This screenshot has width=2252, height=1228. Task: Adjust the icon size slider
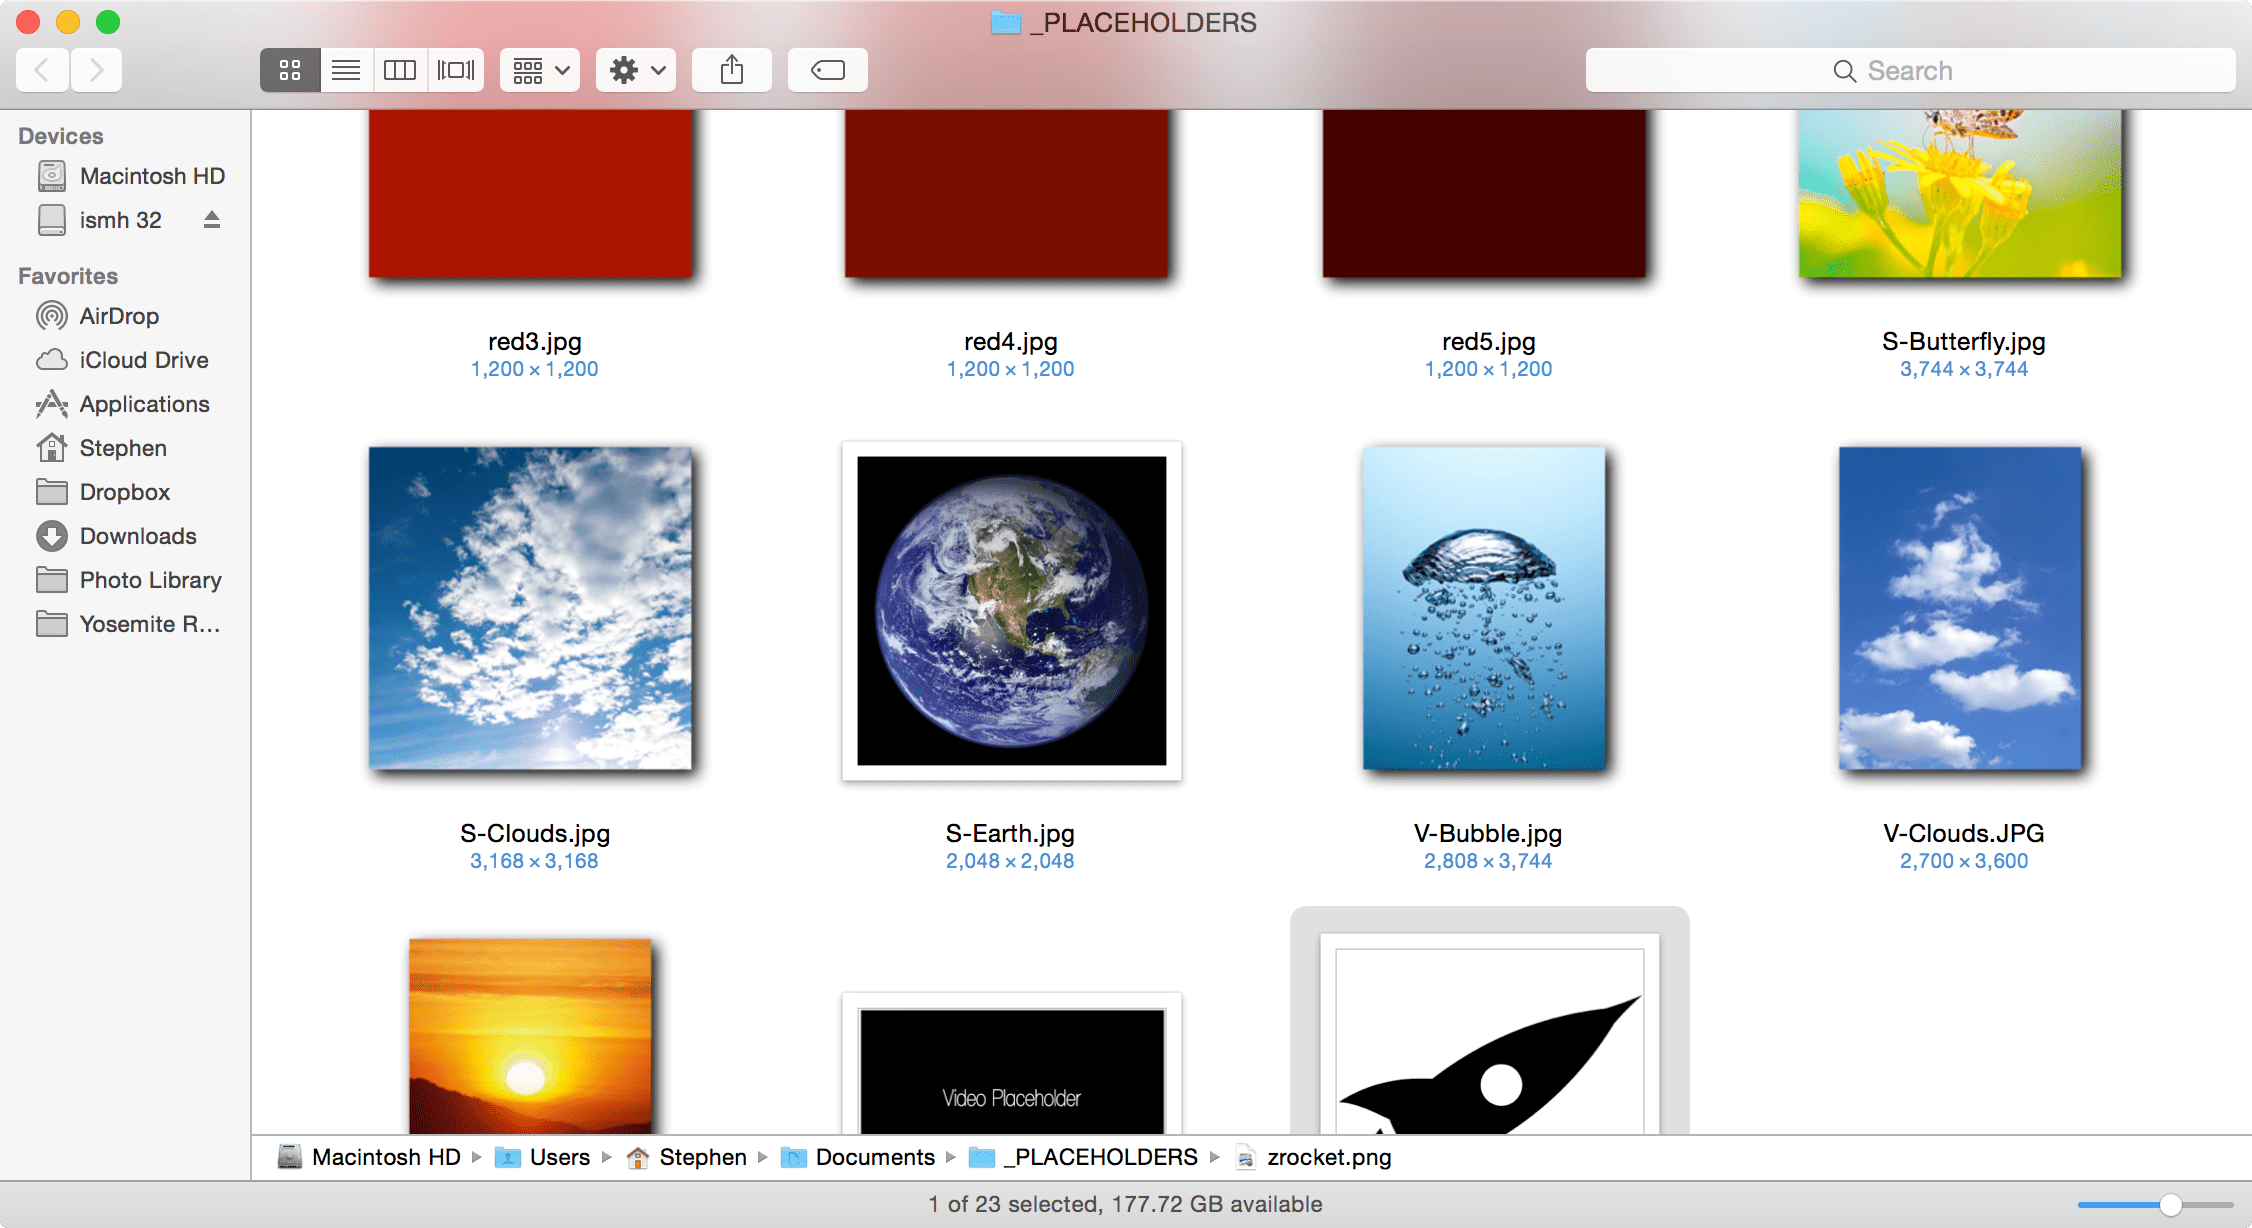(2169, 1204)
